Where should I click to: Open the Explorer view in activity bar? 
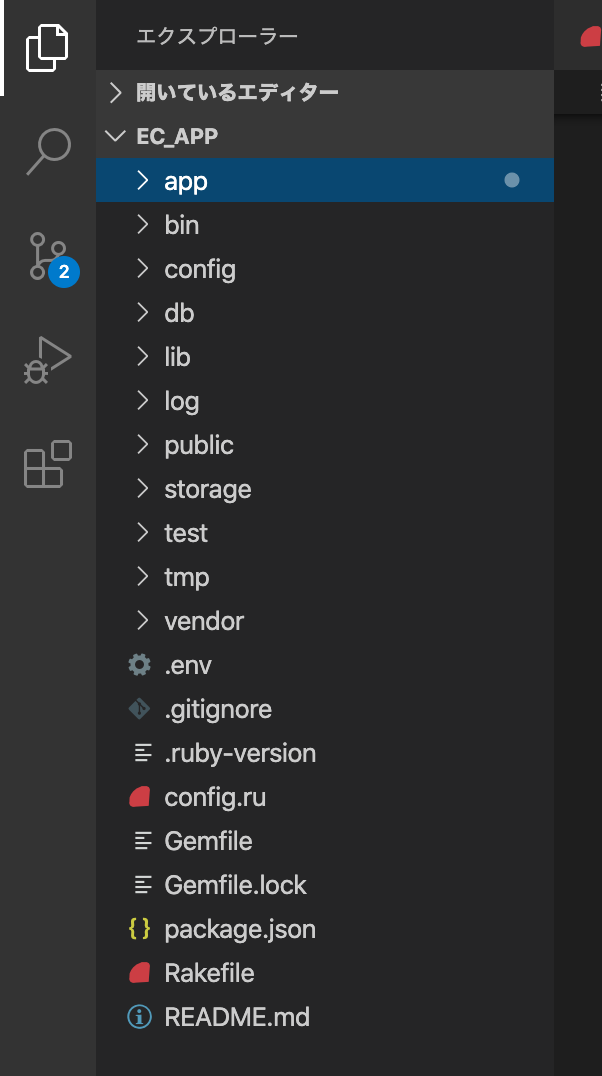coord(47,48)
